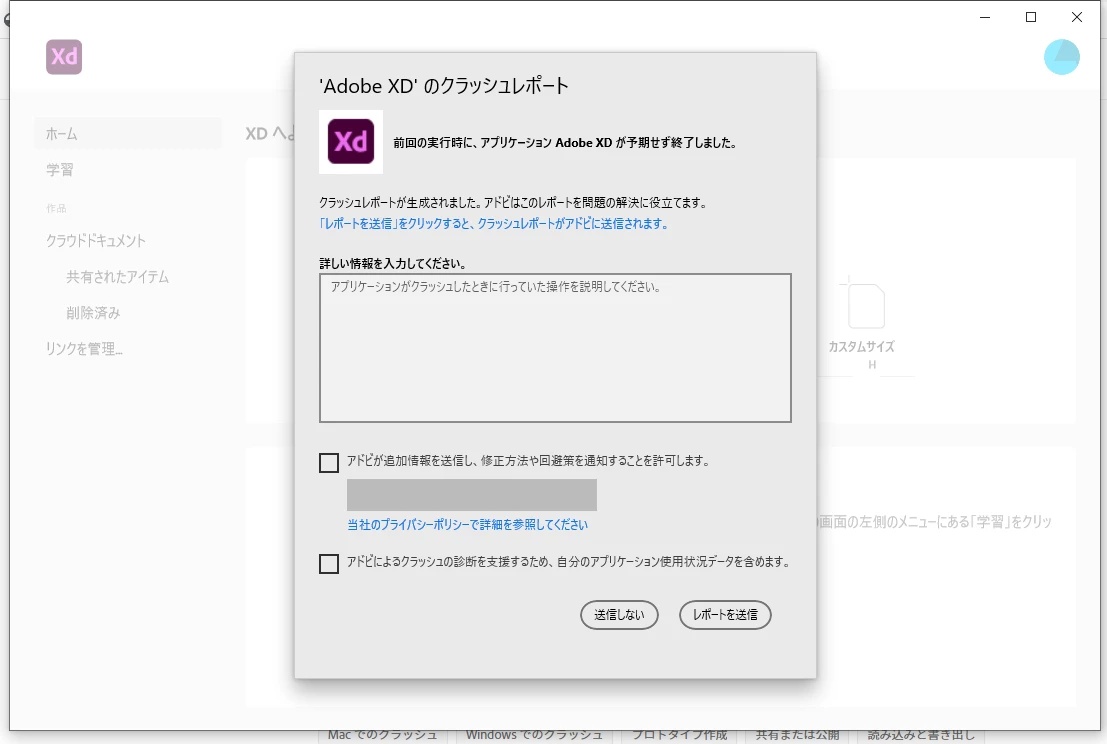
Task: Focus the crash description text area
Action: pos(555,348)
